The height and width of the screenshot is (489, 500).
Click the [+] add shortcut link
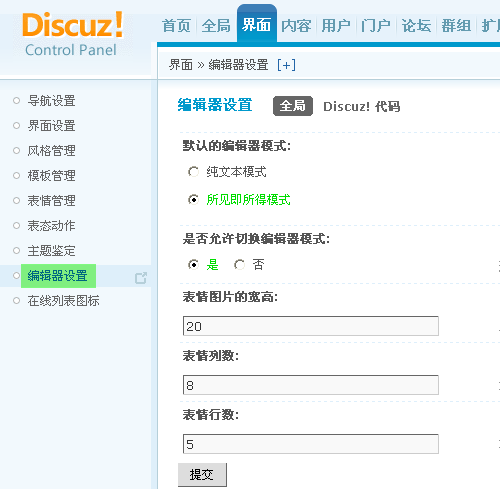(x=286, y=65)
